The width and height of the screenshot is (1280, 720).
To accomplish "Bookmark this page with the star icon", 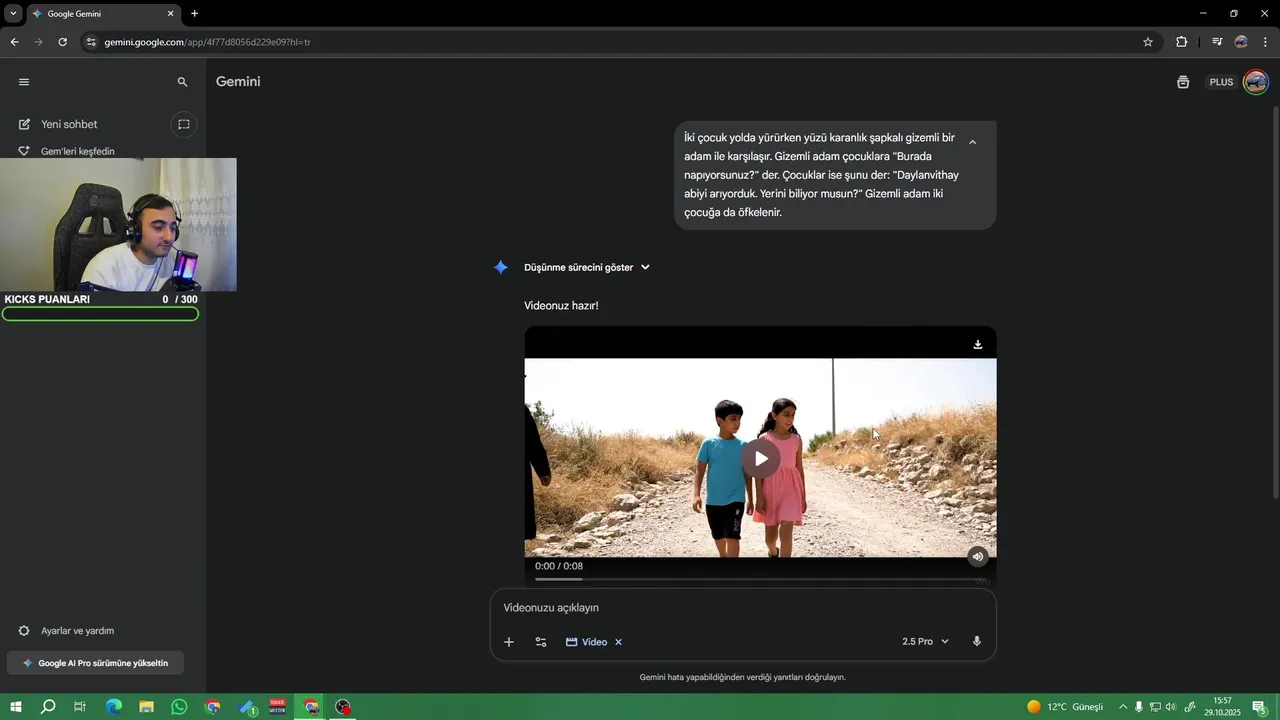I will pos(1148,42).
